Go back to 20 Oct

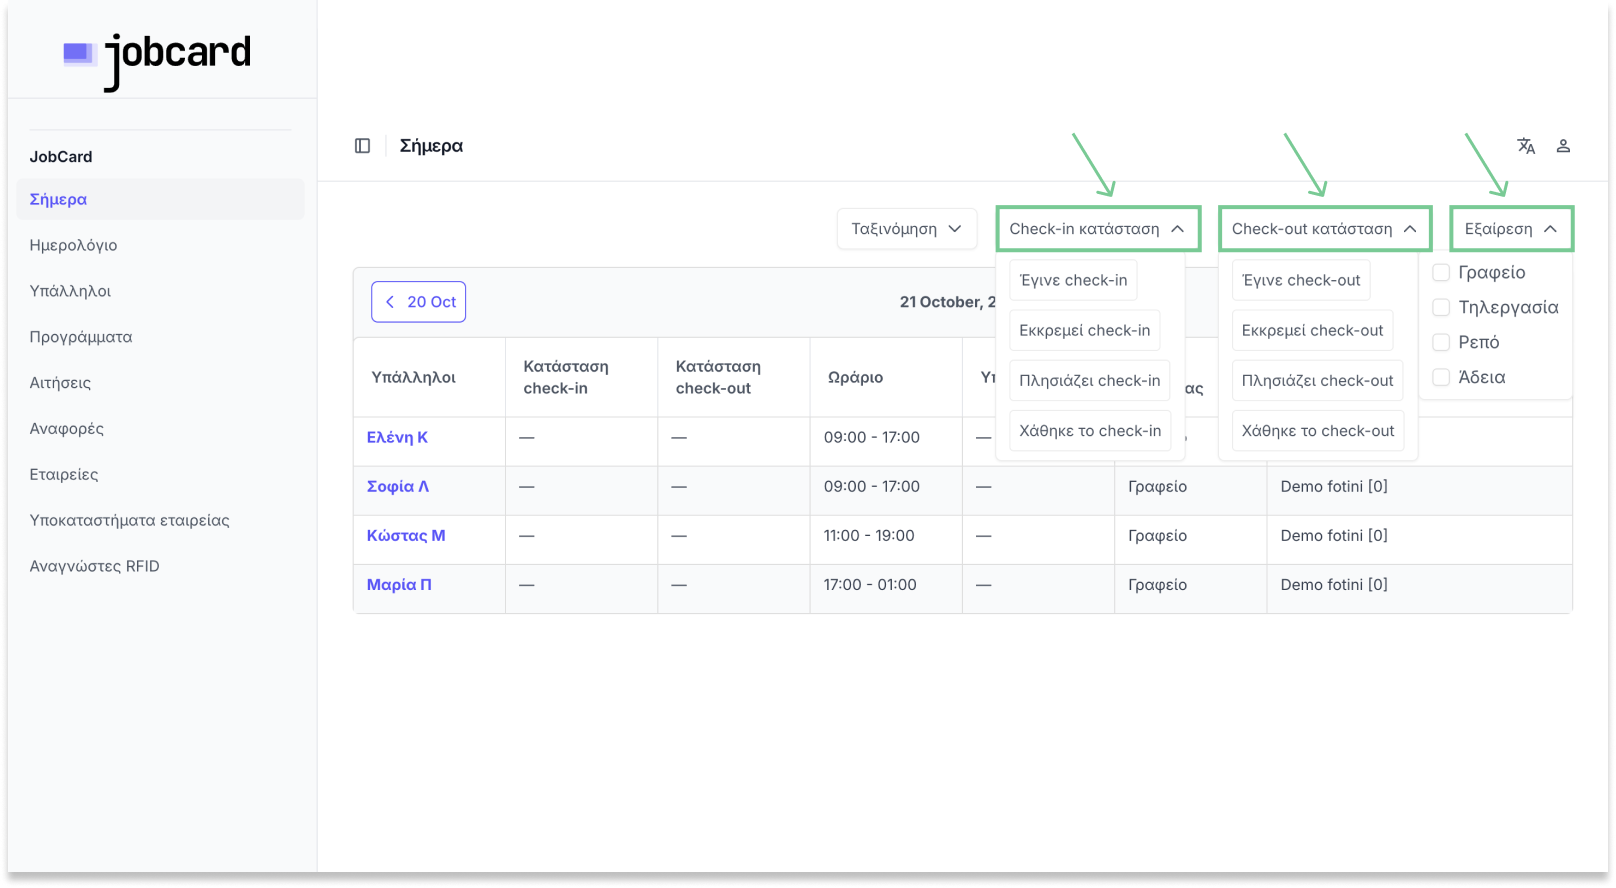click(419, 302)
